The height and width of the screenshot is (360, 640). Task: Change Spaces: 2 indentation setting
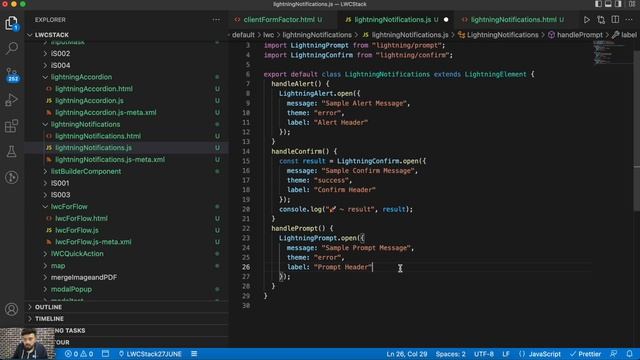[451, 354]
